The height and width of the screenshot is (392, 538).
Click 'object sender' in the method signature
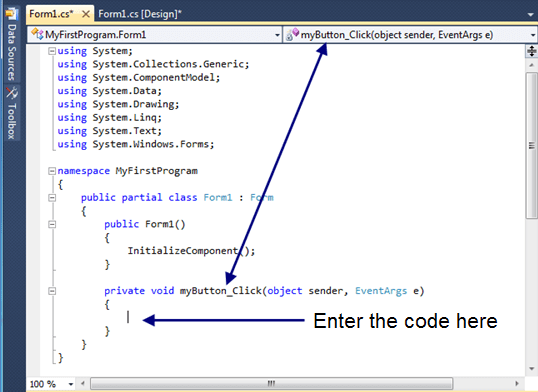305,291
